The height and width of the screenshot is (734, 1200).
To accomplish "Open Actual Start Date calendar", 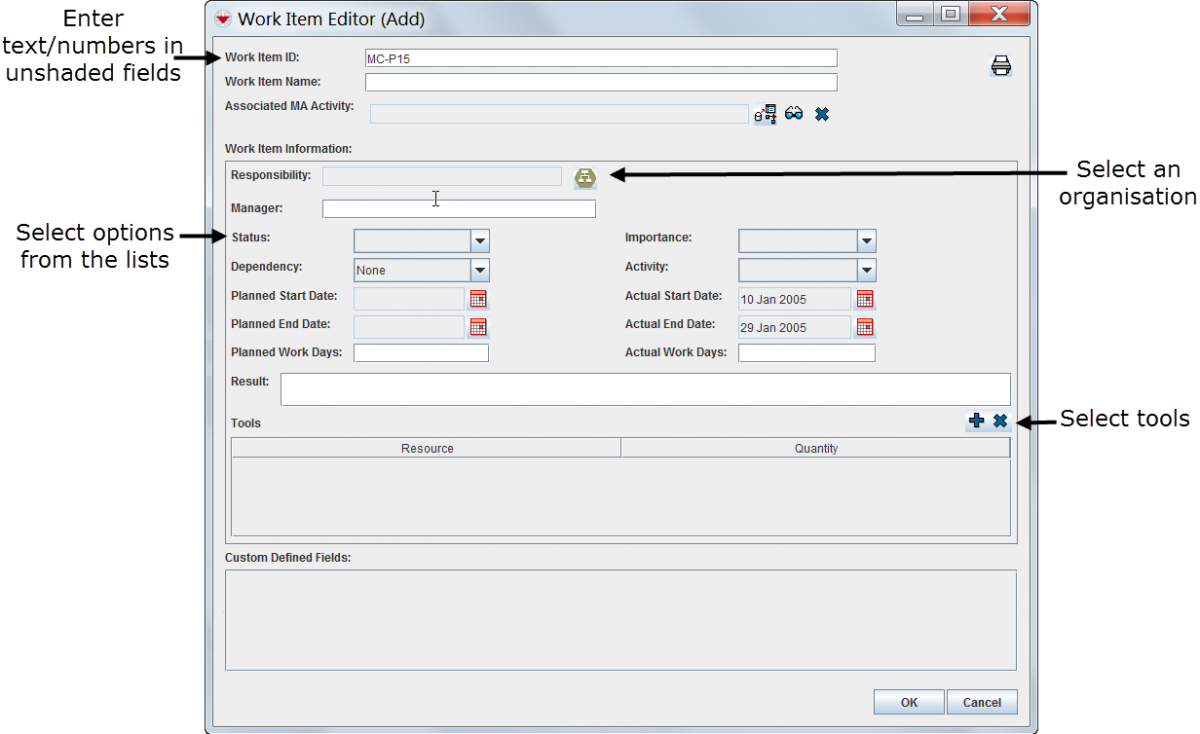I will [x=865, y=298].
